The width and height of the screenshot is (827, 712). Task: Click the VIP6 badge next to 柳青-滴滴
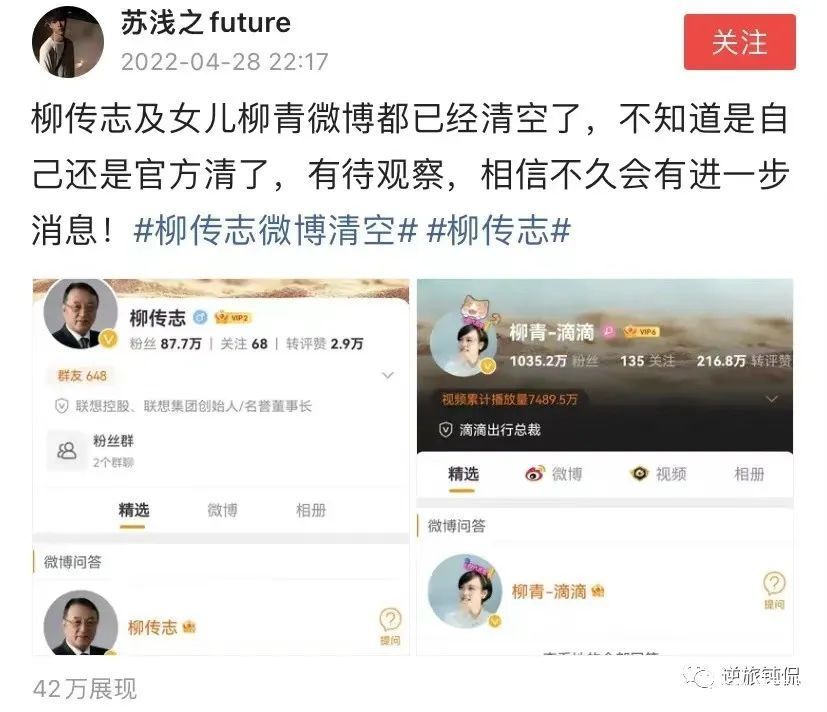point(641,331)
